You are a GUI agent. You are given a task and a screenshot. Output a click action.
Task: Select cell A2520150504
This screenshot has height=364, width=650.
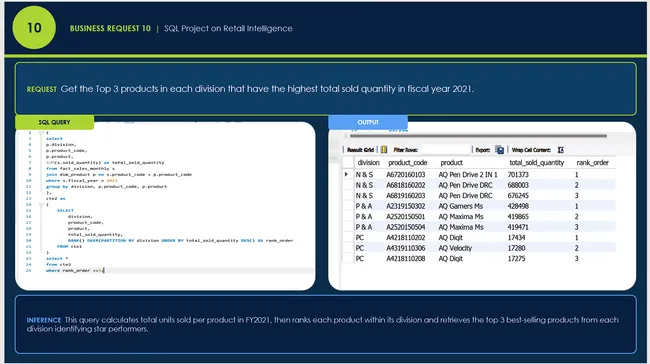point(405,227)
